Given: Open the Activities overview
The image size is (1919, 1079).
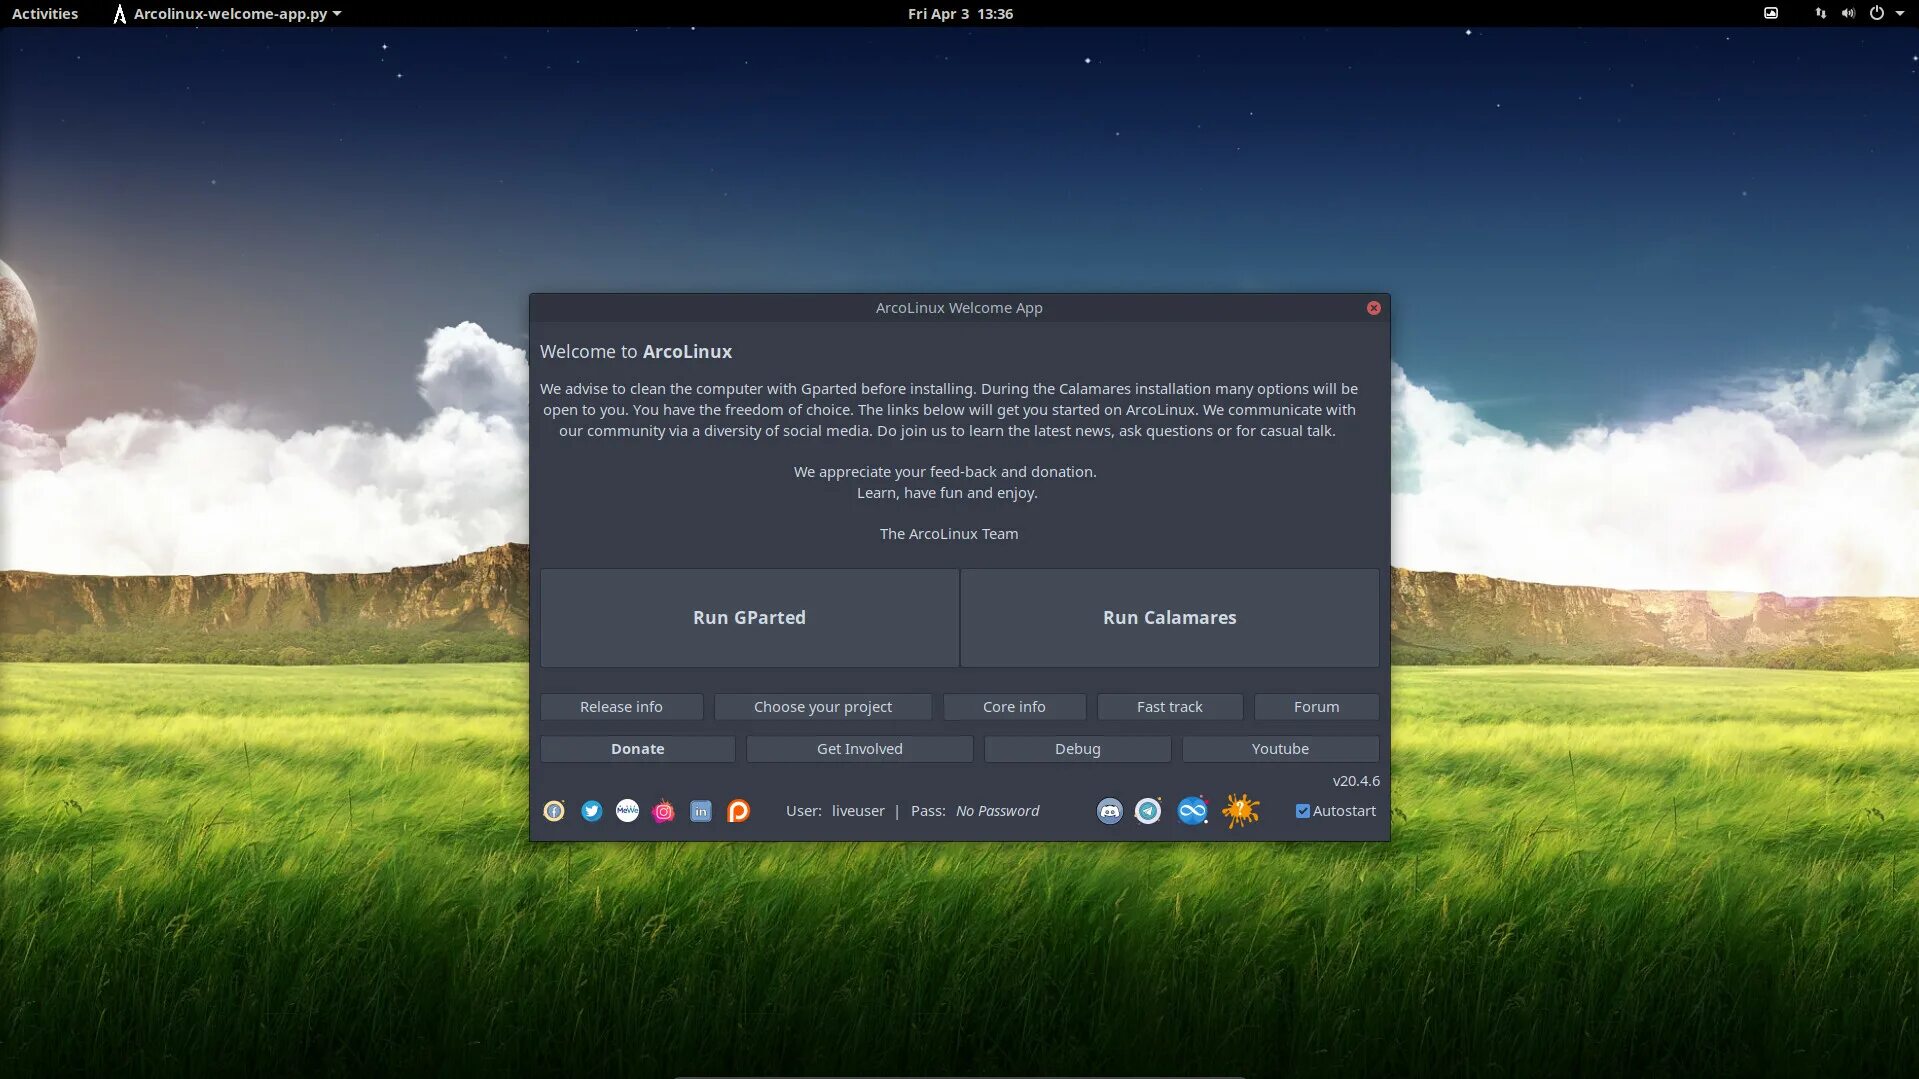Looking at the screenshot, I should (45, 14).
